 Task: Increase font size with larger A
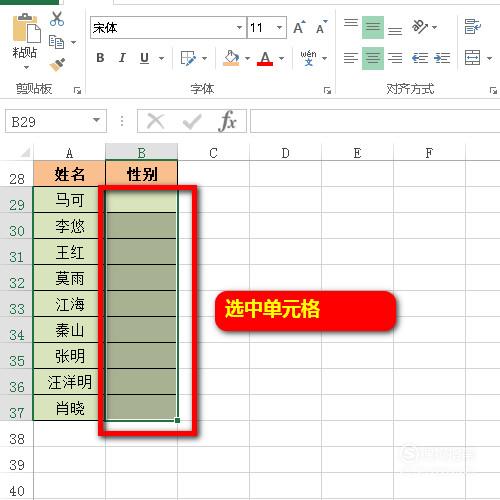[299, 27]
